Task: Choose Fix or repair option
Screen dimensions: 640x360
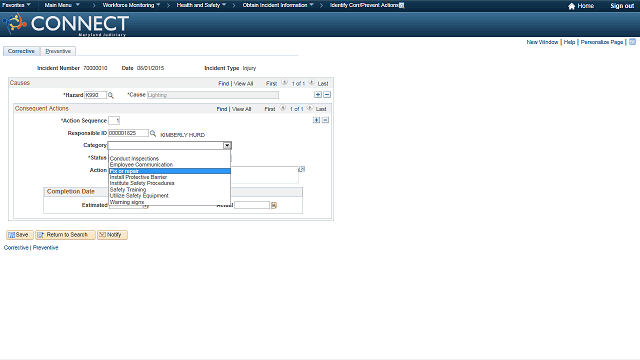Action: coord(169,171)
